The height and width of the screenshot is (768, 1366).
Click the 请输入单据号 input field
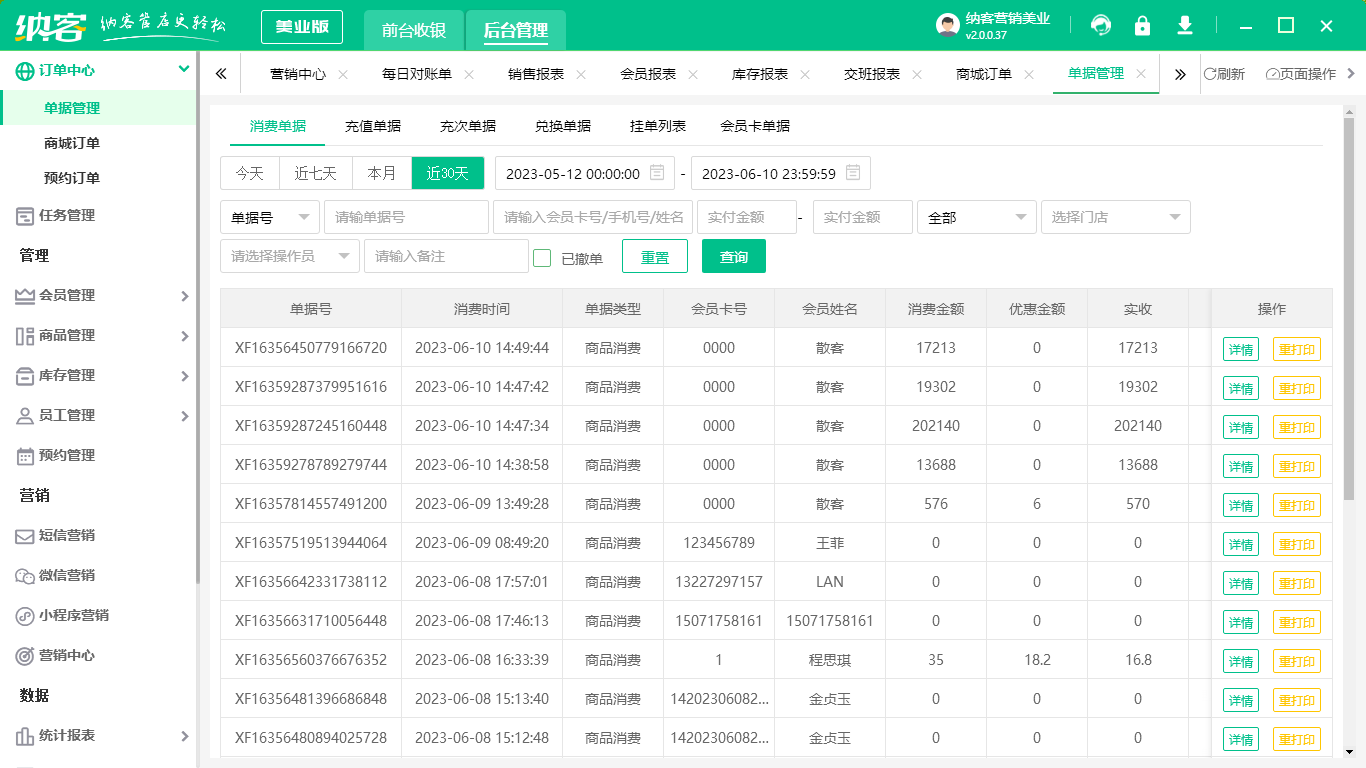click(x=405, y=217)
